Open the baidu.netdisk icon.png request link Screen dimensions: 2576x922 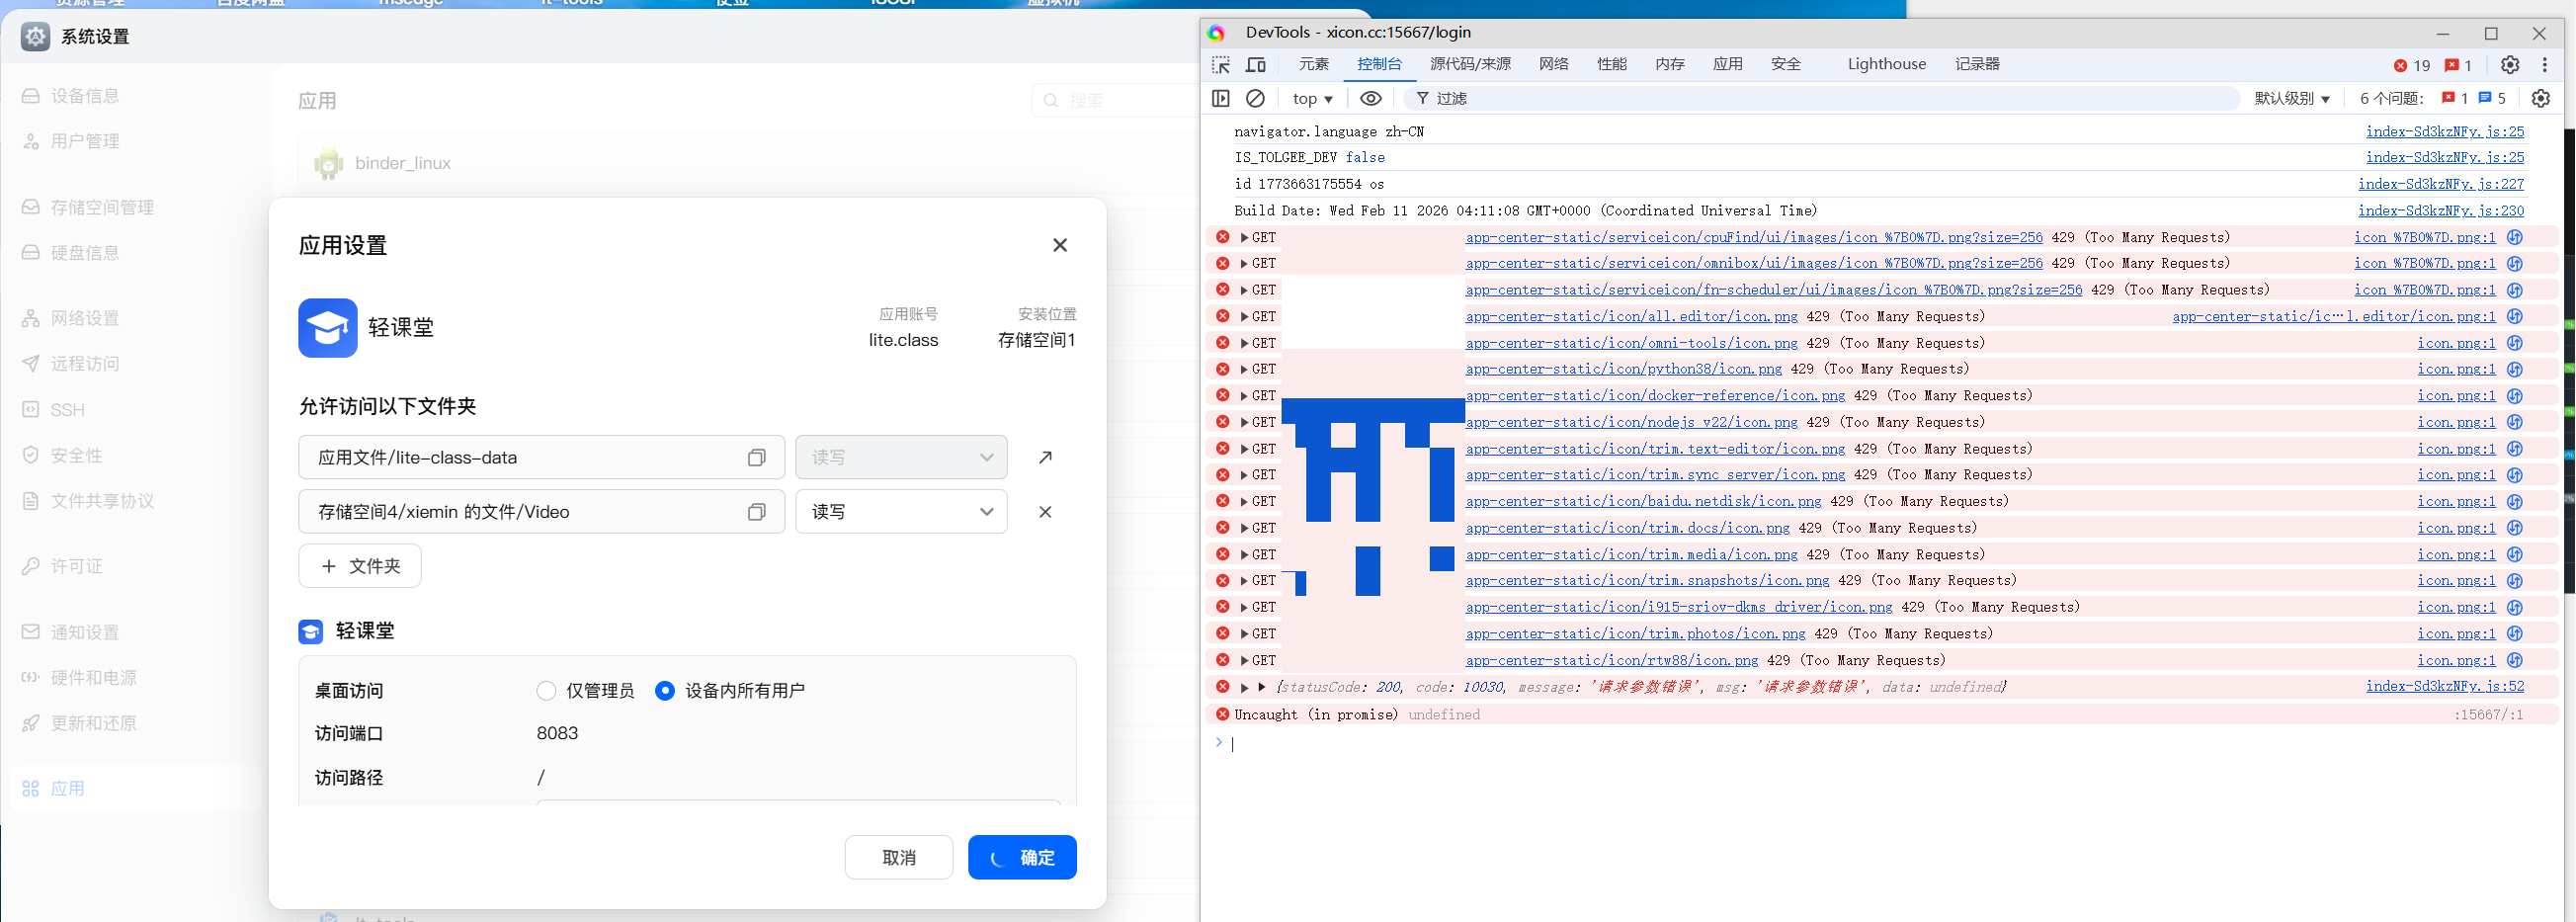[1643, 501]
